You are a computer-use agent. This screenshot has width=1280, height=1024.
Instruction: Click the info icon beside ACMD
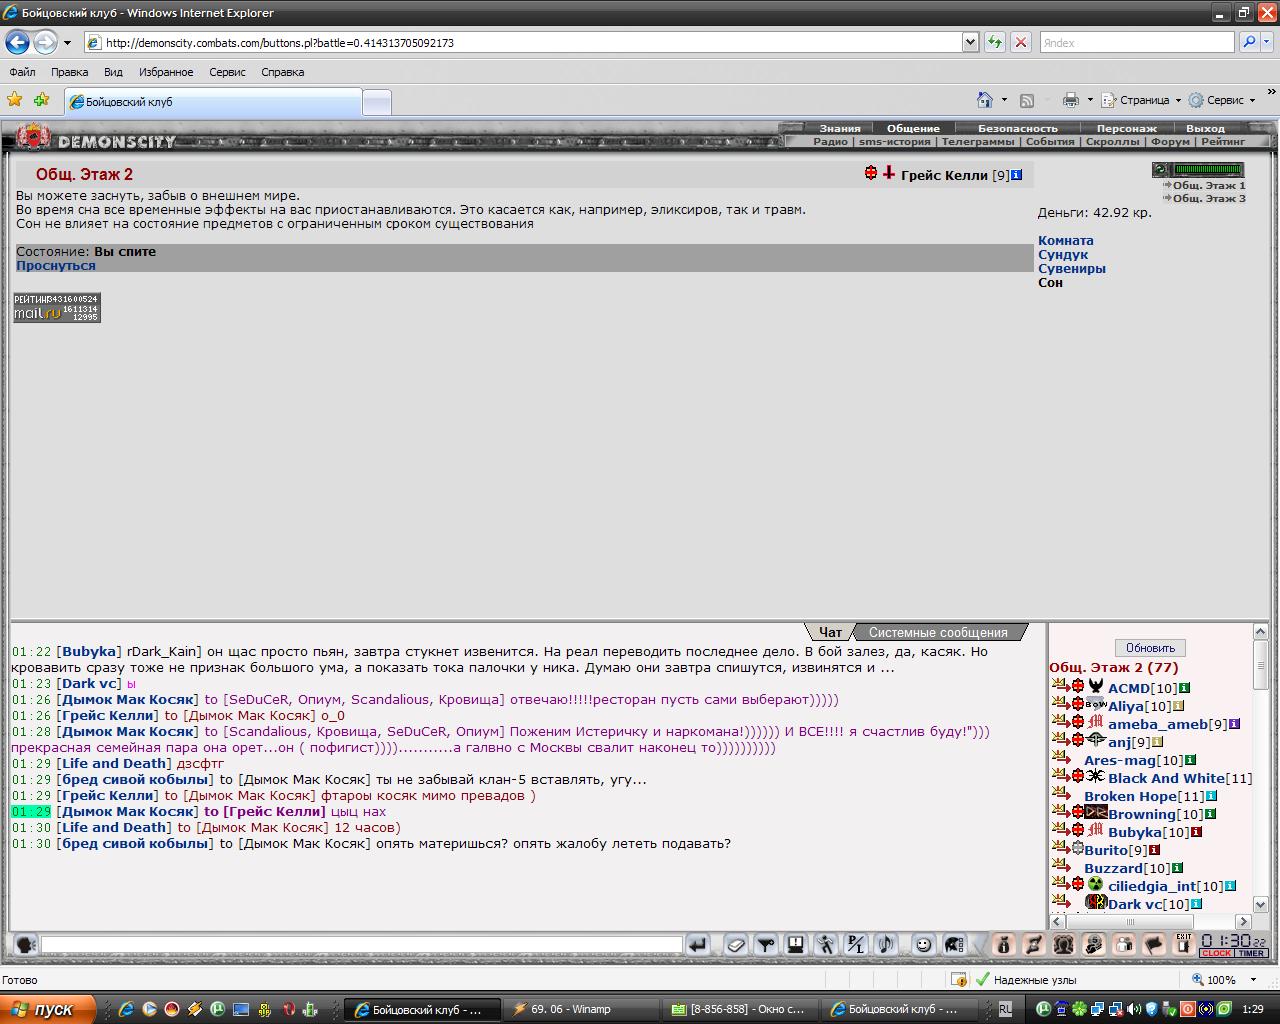tap(1185, 688)
